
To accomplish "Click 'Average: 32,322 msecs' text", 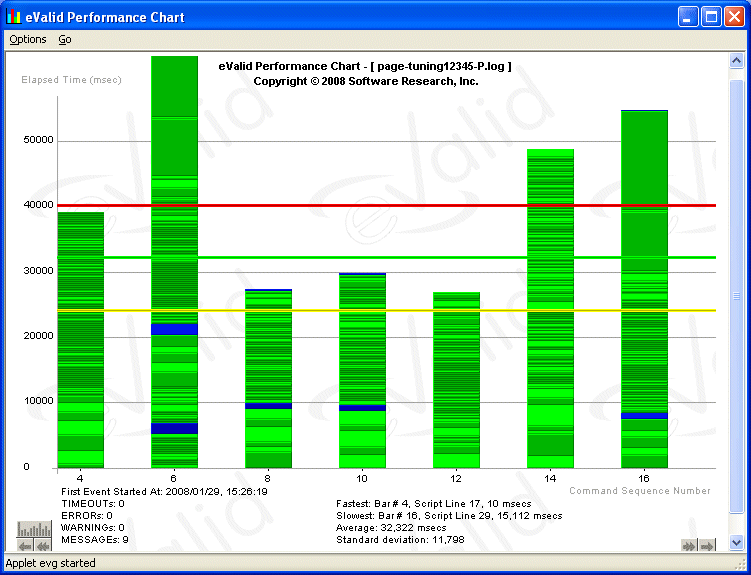I will [x=391, y=528].
